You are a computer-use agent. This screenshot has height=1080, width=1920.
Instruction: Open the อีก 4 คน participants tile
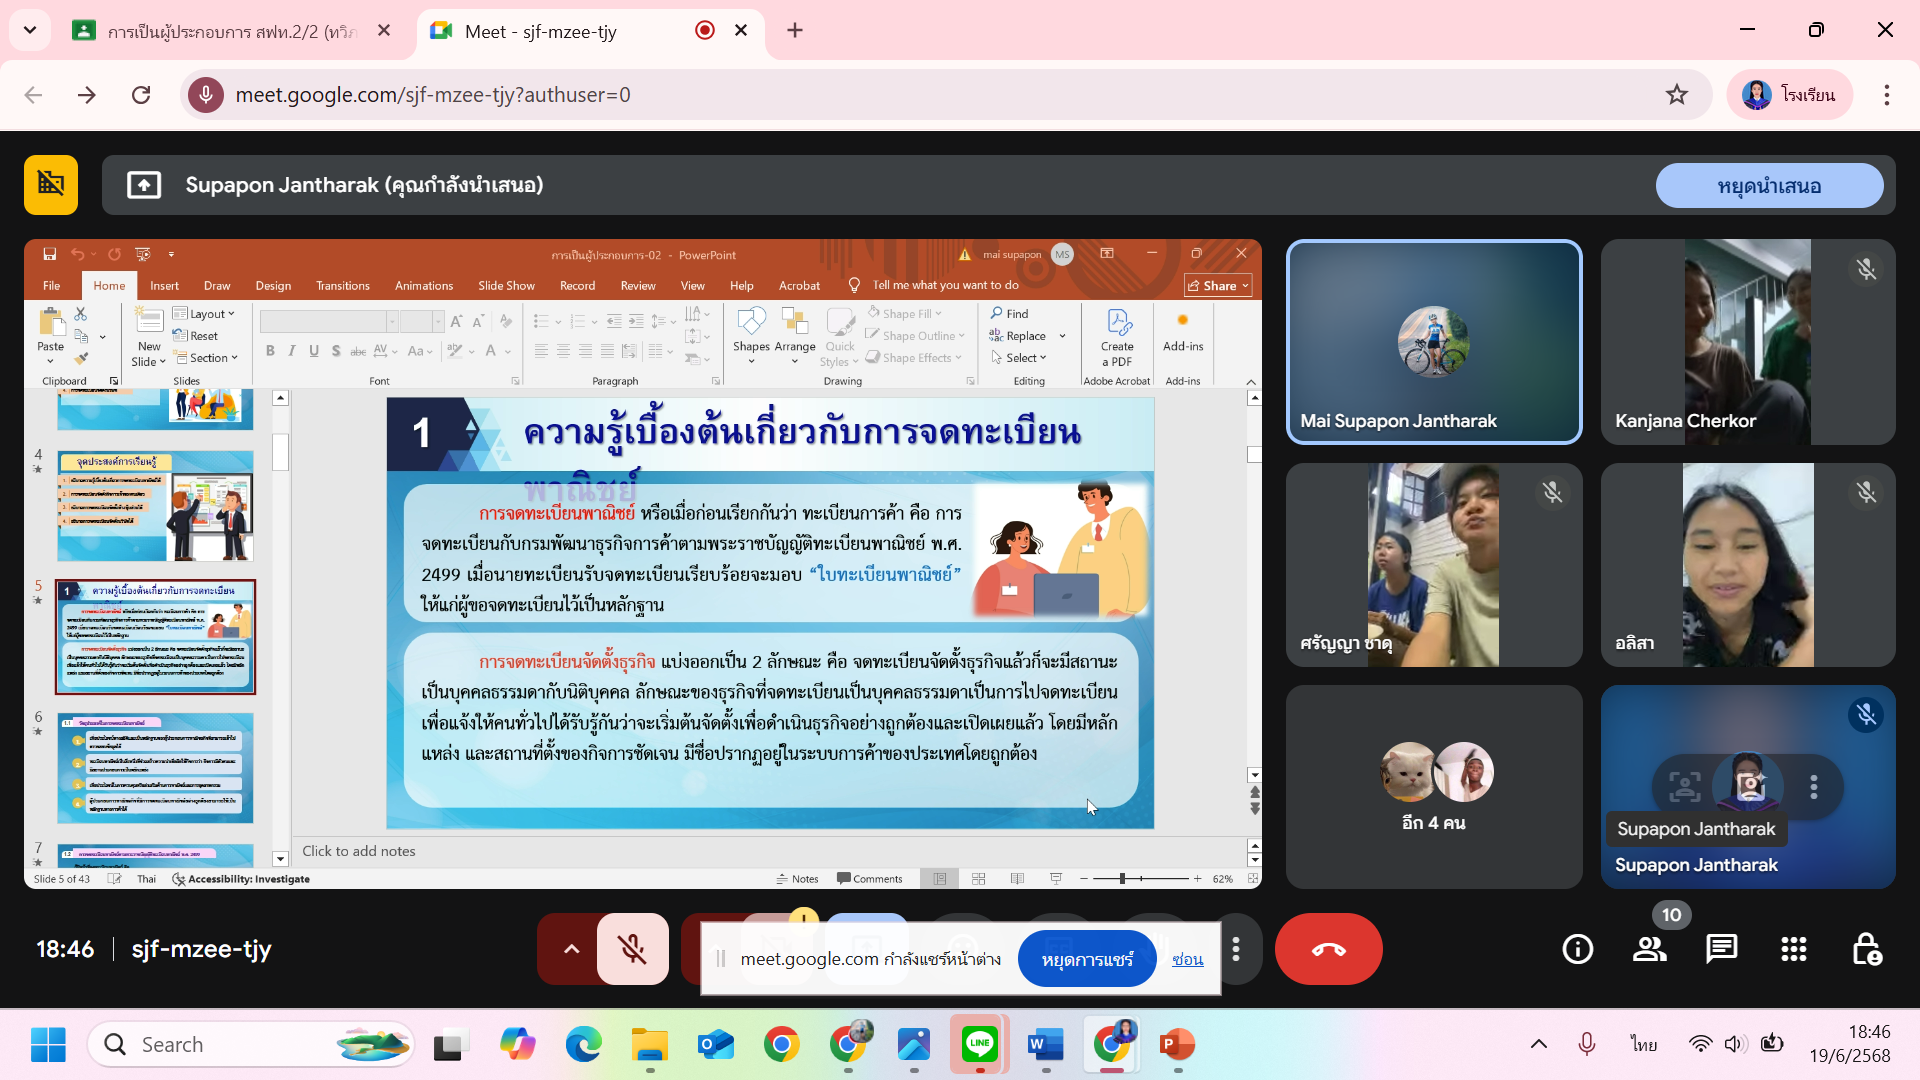point(1434,787)
